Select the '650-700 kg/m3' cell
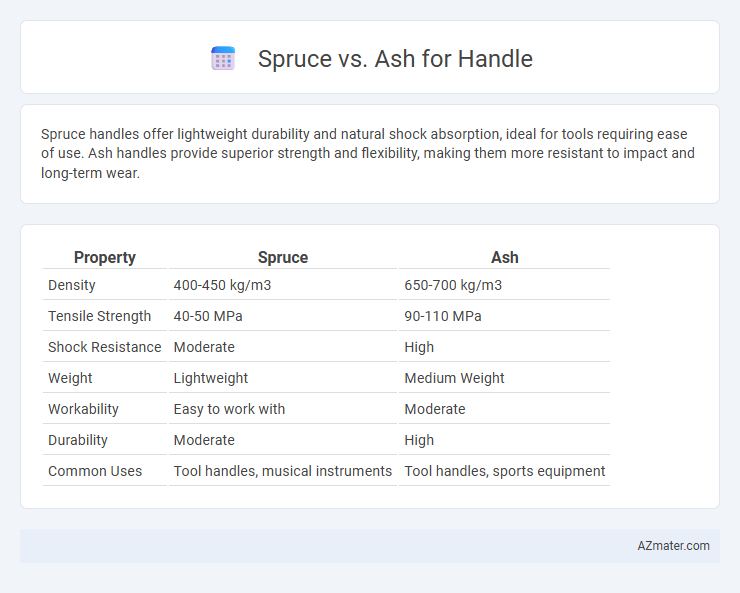 505,285
